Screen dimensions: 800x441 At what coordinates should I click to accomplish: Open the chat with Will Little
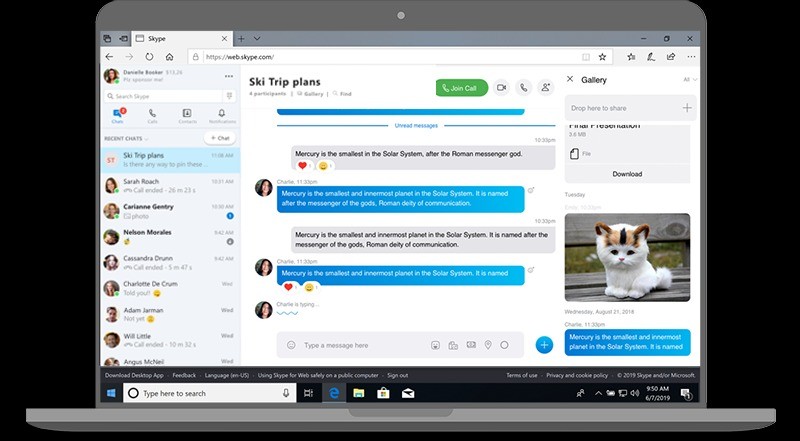(x=170, y=340)
